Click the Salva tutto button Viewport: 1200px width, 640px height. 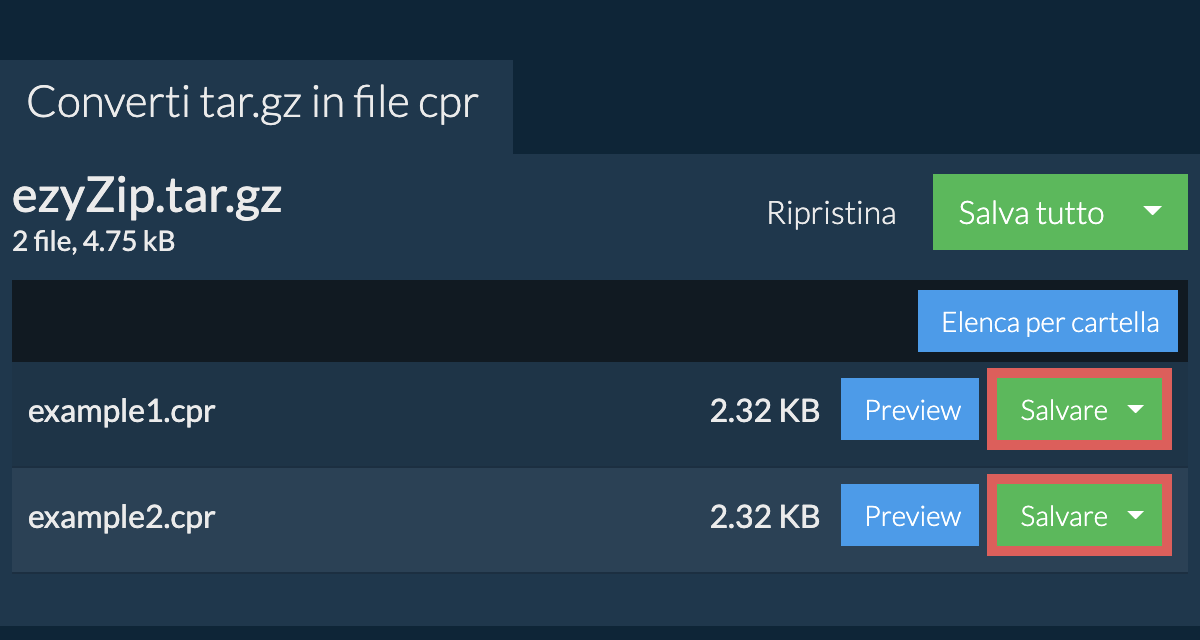click(x=1031, y=212)
